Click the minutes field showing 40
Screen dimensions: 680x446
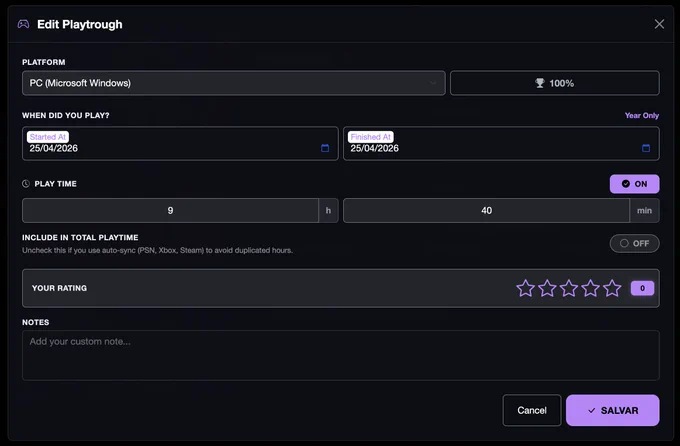pyautogui.click(x=486, y=210)
